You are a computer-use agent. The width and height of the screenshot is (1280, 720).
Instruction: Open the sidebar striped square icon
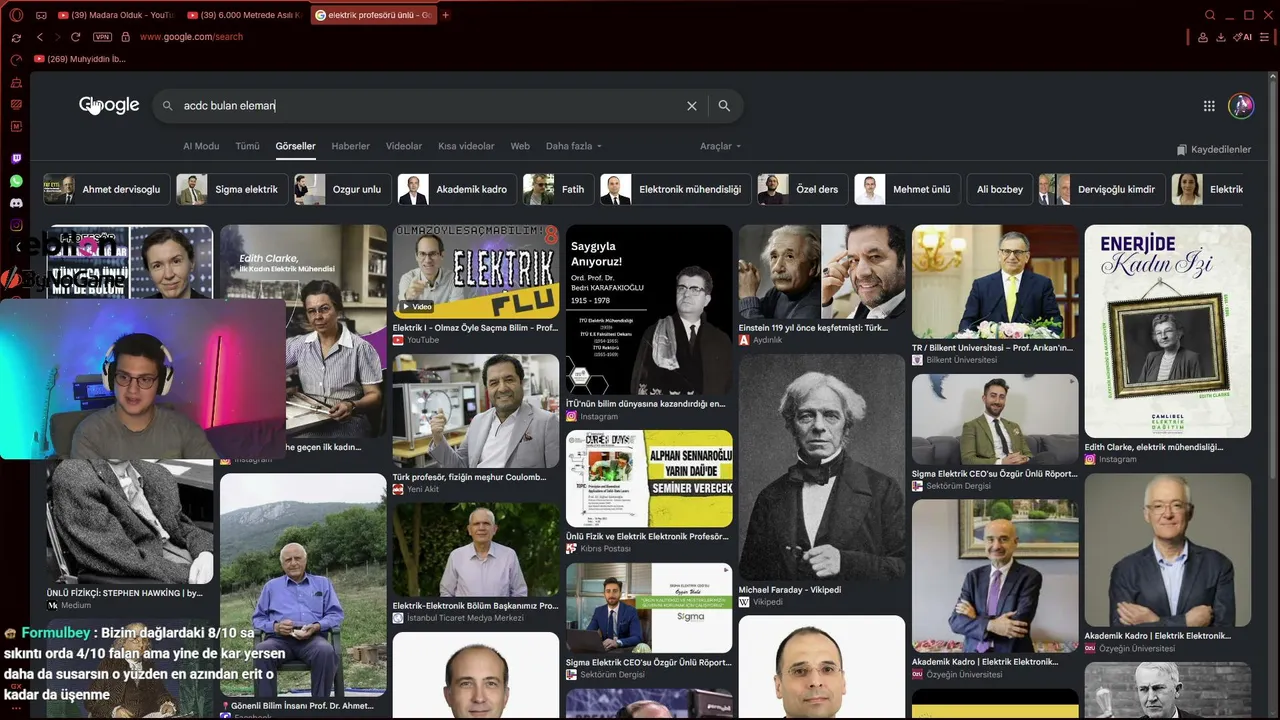(x=16, y=104)
